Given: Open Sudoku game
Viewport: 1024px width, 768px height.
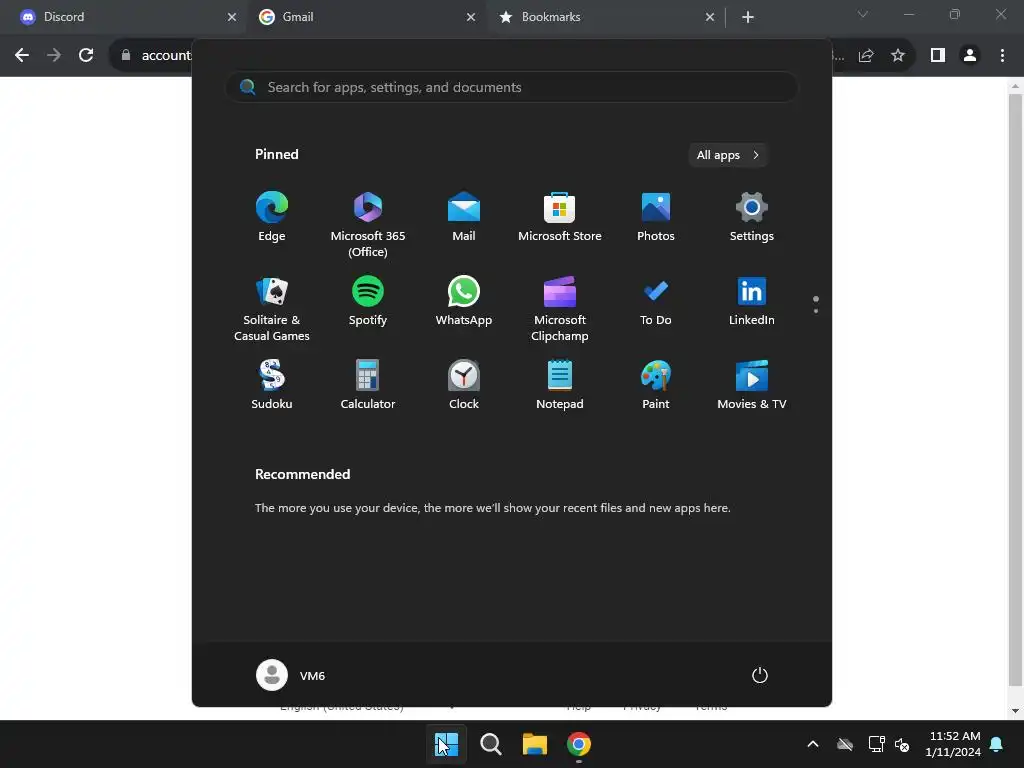Looking at the screenshot, I should [x=272, y=385].
